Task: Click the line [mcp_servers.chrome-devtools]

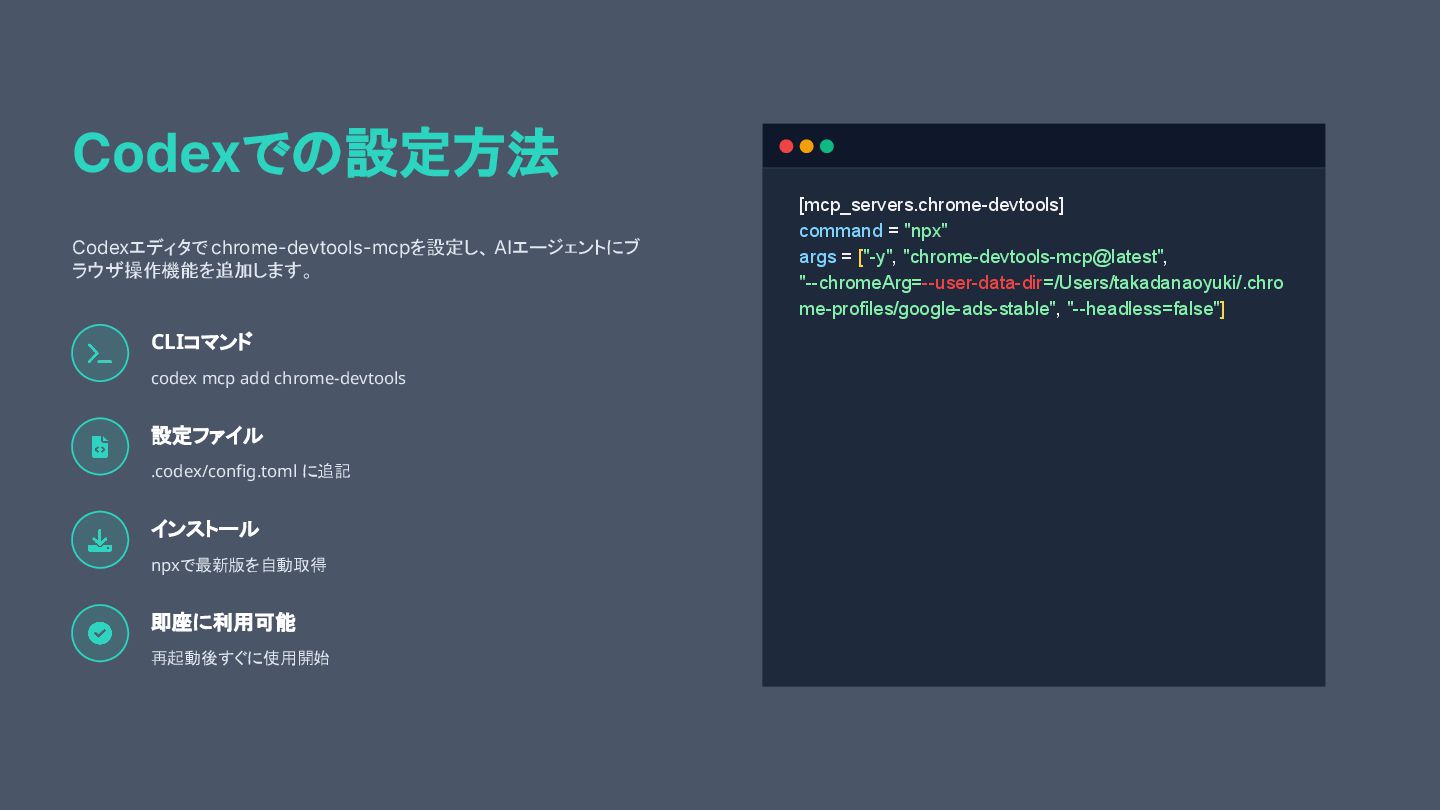Action: [x=931, y=205]
